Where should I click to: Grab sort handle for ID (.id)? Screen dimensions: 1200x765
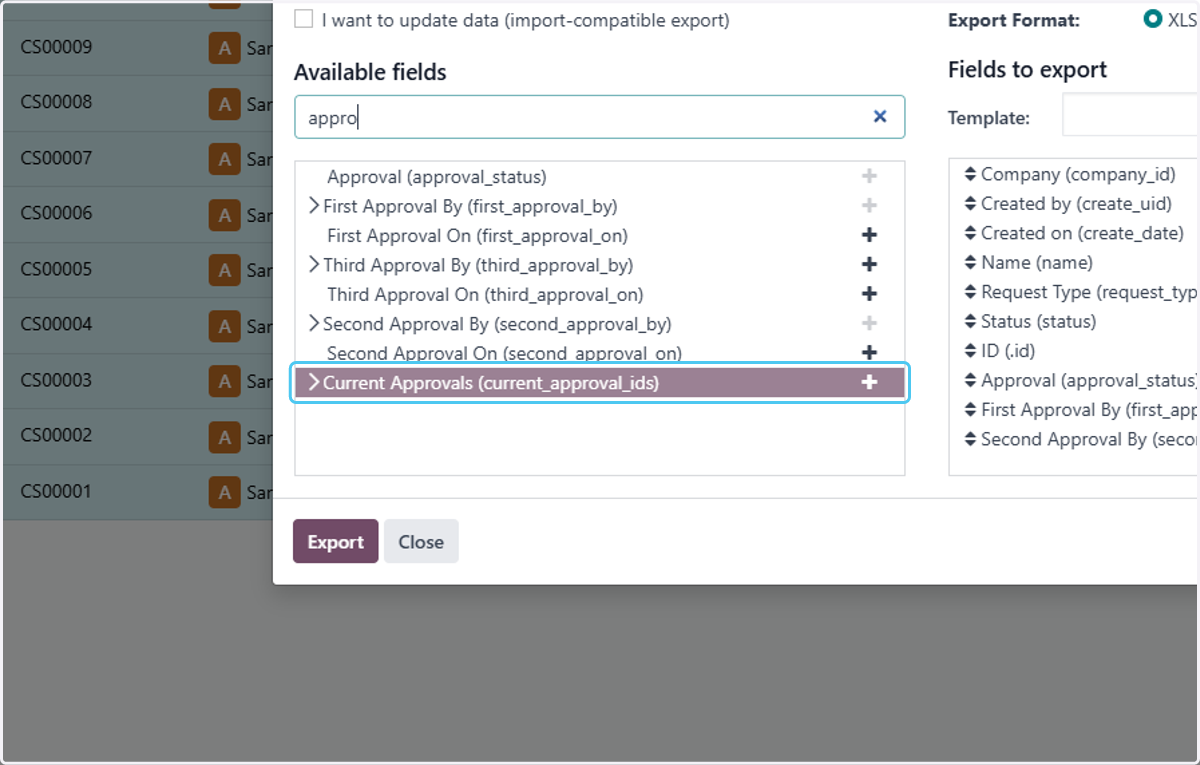[970, 351]
